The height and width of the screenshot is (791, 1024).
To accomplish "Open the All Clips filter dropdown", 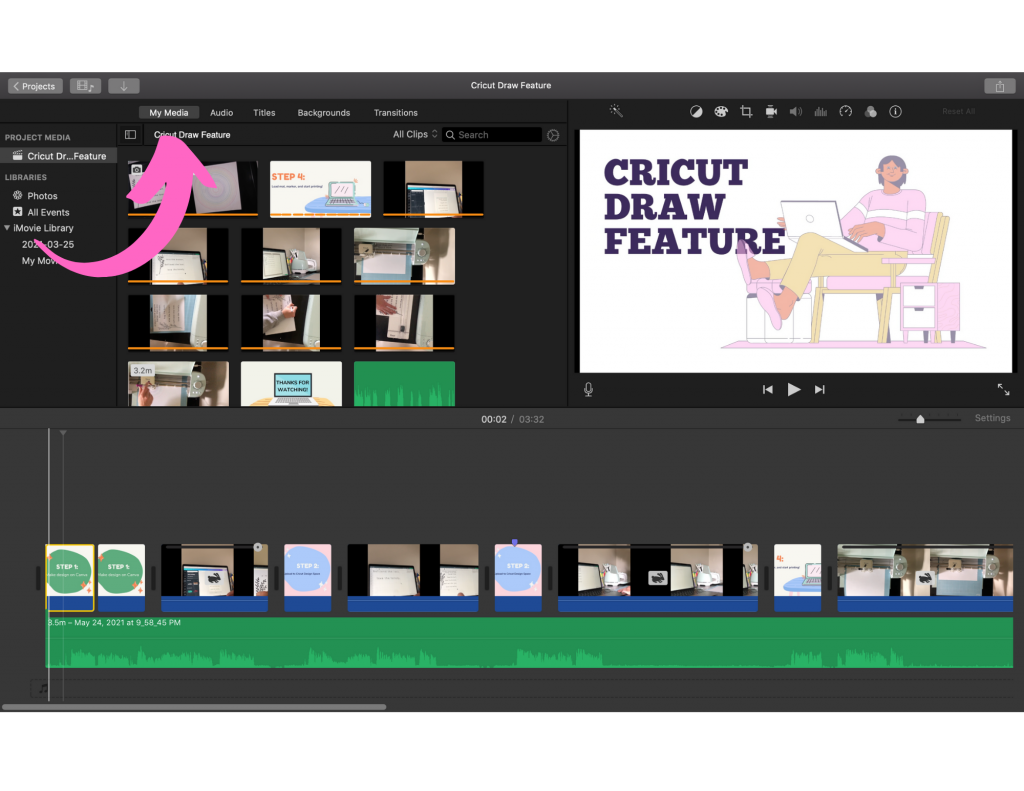I will 415,134.
